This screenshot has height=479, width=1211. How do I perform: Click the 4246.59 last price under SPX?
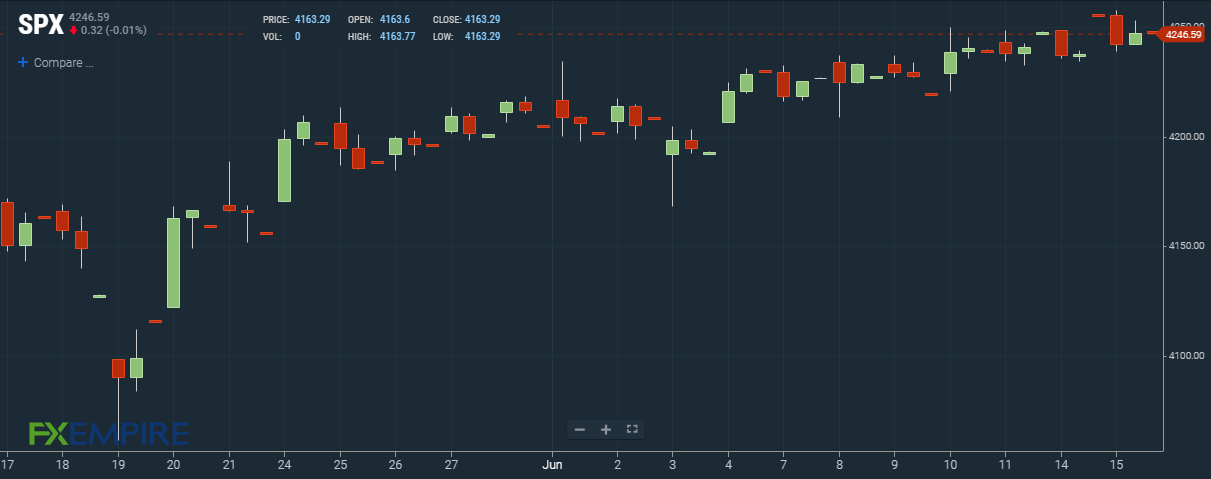[x=89, y=17]
